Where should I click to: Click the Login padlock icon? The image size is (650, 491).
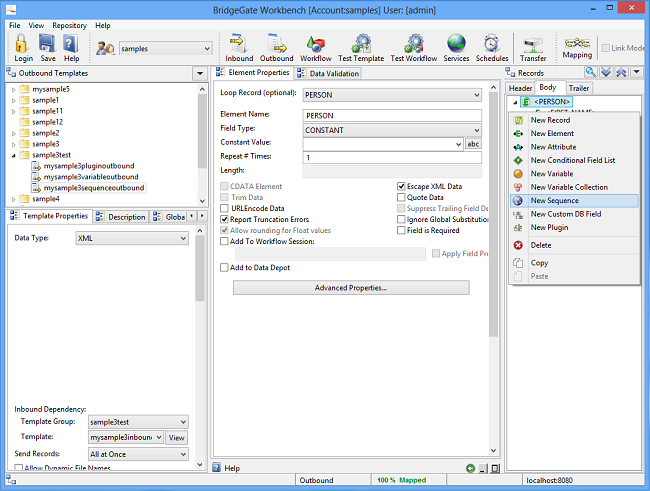(21, 44)
